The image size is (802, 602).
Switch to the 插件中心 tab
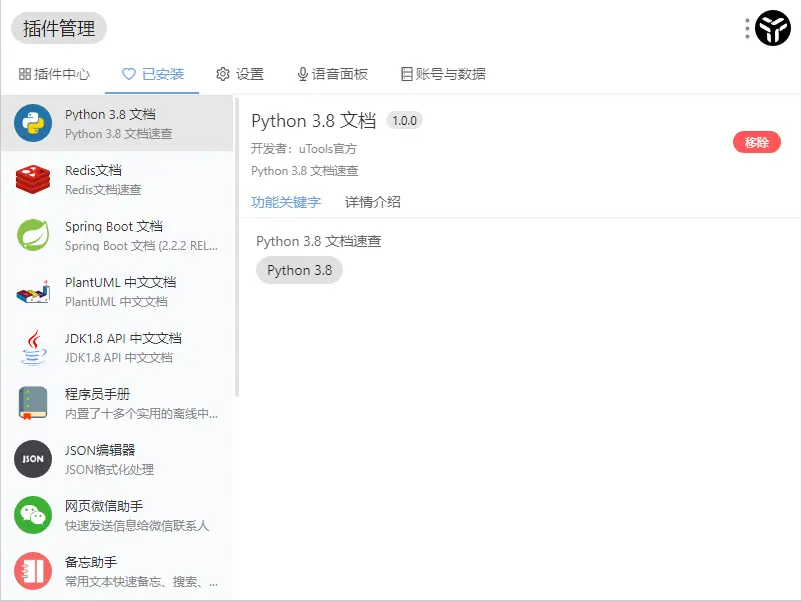[54, 74]
